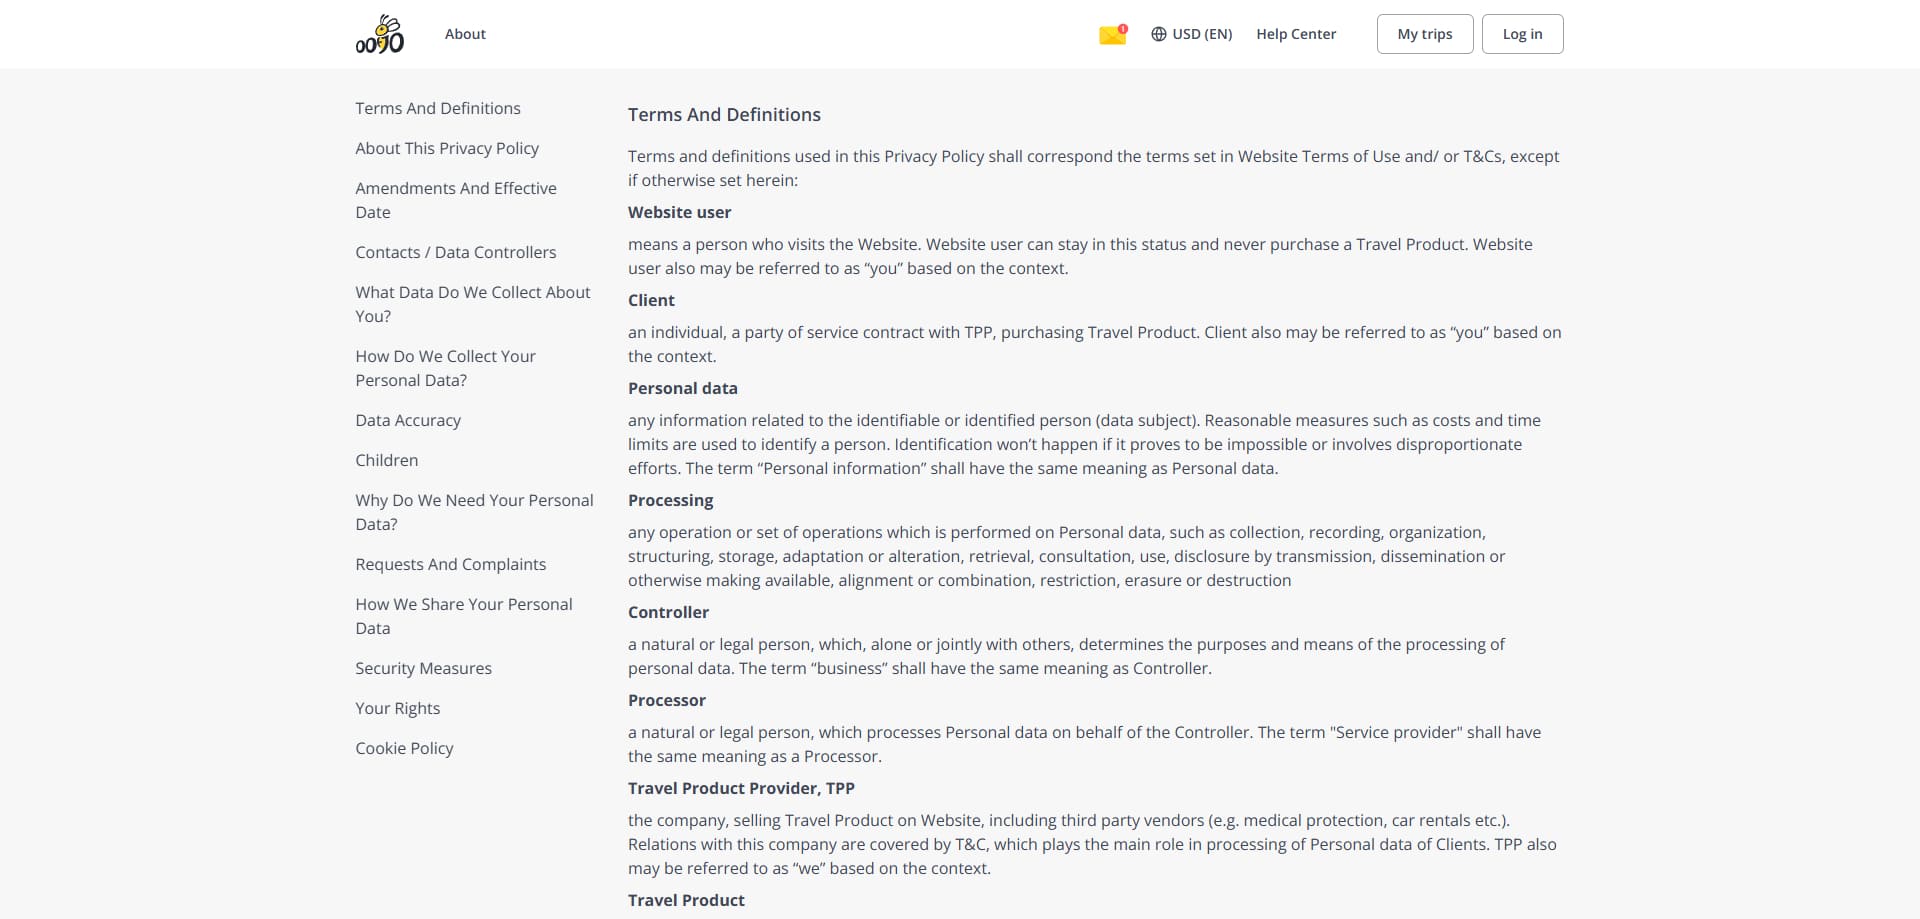Image resolution: width=1920 pixels, height=919 pixels.
Task: Select Contacts / Data Controllers in sidebar
Action: pyautogui.click(x=456, y=252)
